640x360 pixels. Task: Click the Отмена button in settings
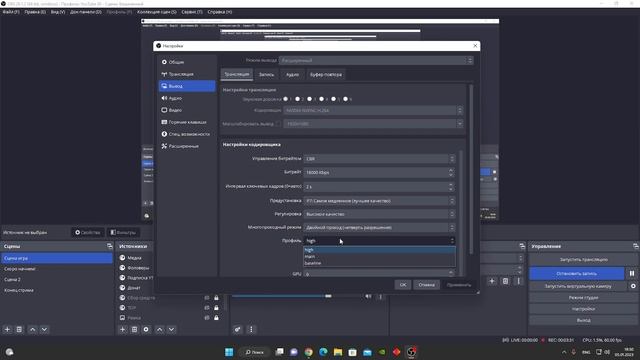pos(427,285)
